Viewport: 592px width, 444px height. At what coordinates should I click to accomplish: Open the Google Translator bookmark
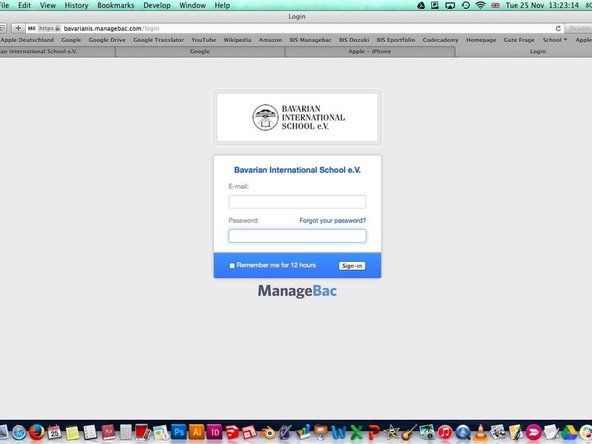pos(158,40)
